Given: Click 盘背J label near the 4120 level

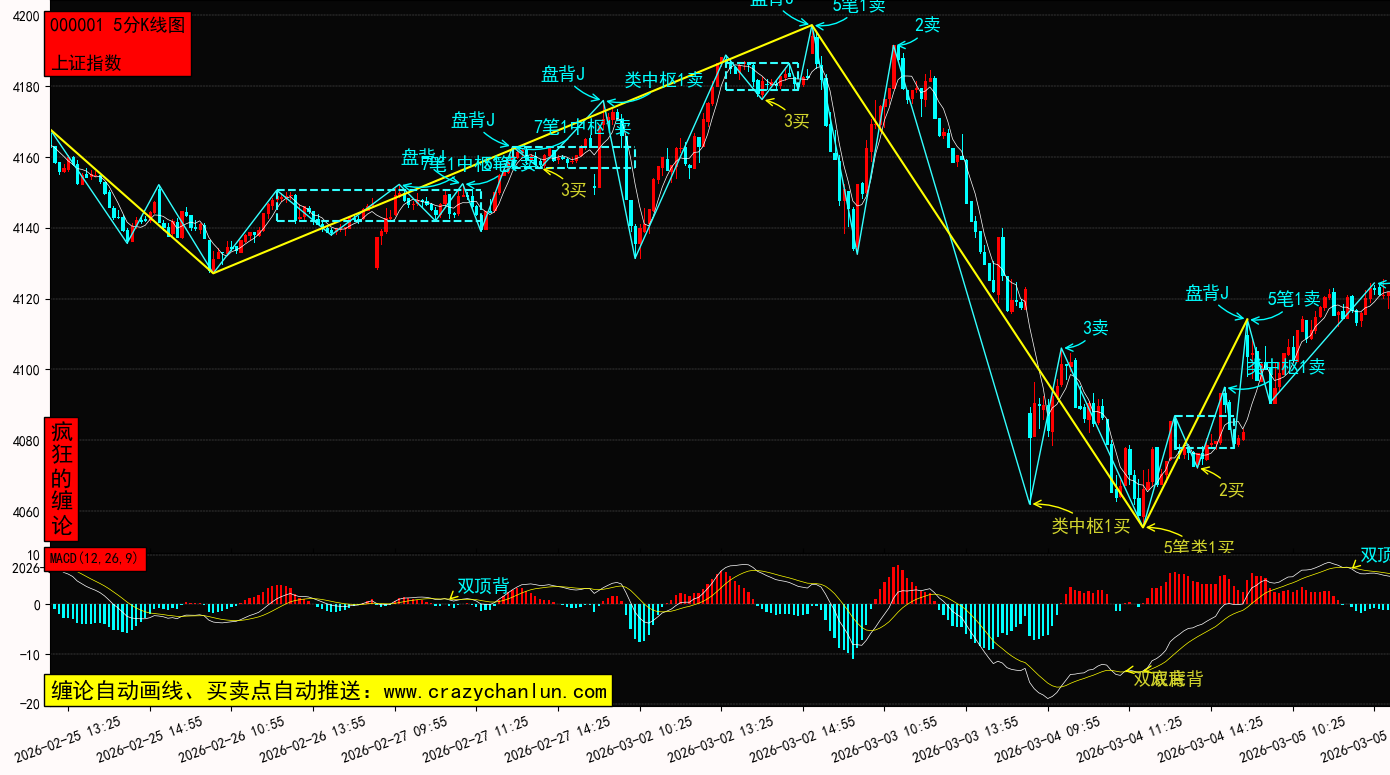Looking at the screenshot, I should point(1206,294).
